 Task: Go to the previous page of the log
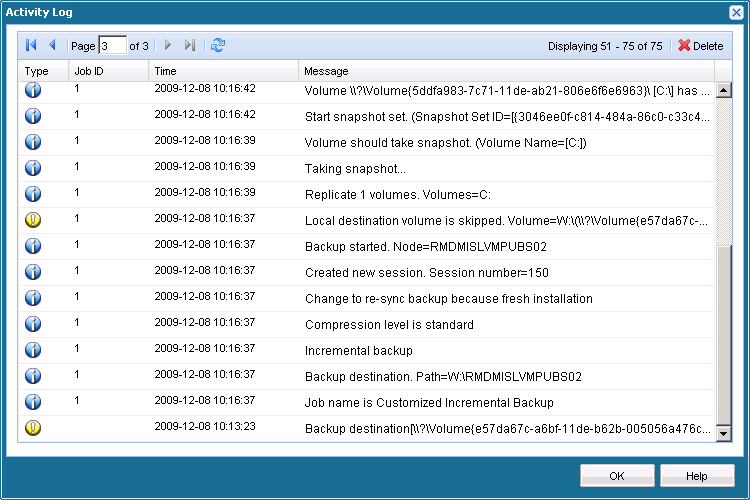click(53, 45)
